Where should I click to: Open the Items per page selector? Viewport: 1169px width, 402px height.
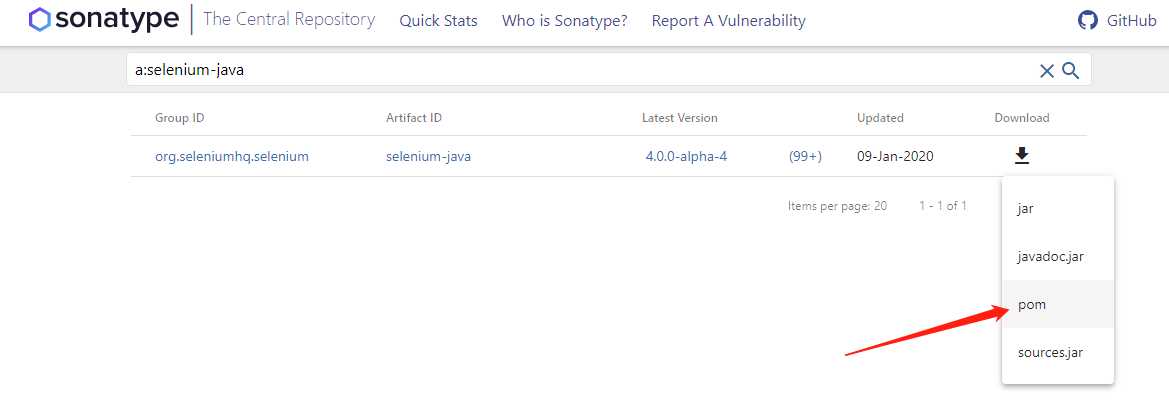coord(837,206)
